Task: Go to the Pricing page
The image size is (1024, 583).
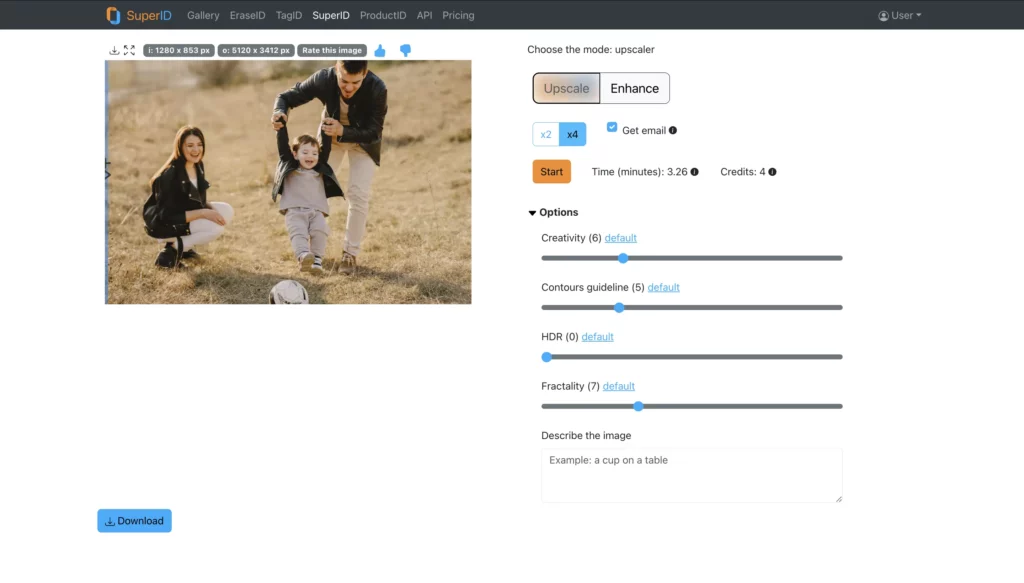Action: coord(458,15)
